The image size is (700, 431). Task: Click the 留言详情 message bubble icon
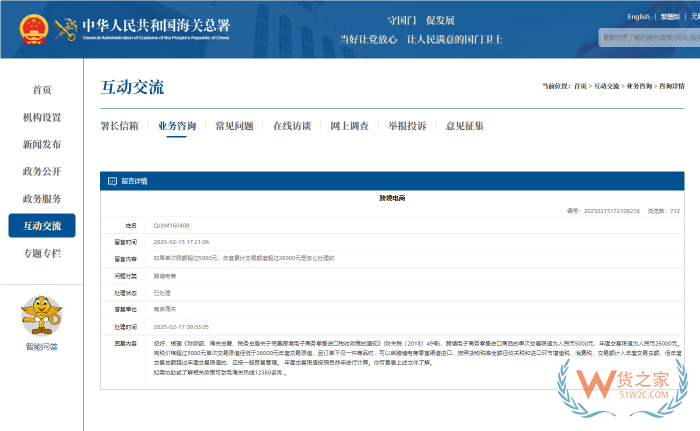tap(112, 181)
